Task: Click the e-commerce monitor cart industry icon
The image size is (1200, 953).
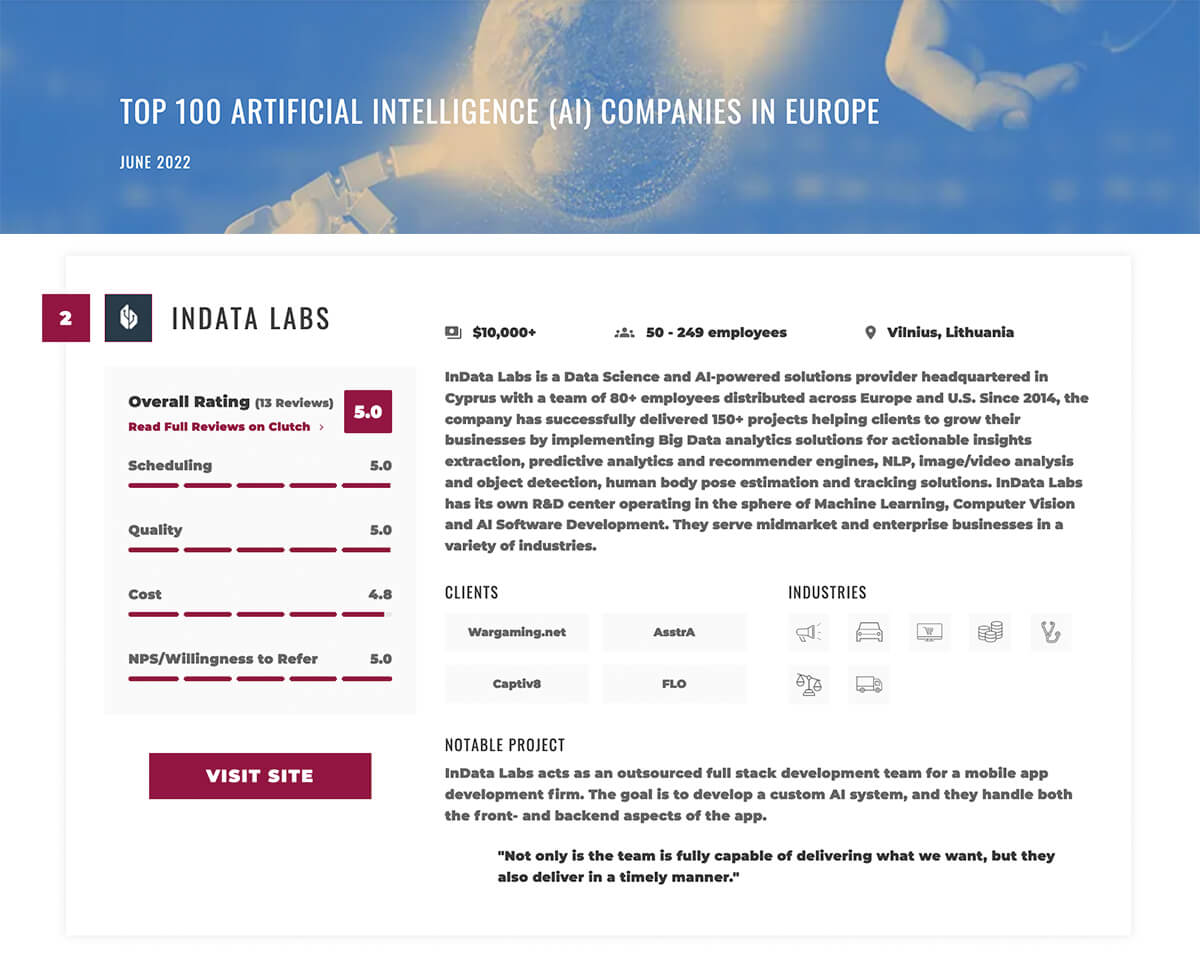Action: 930,632
